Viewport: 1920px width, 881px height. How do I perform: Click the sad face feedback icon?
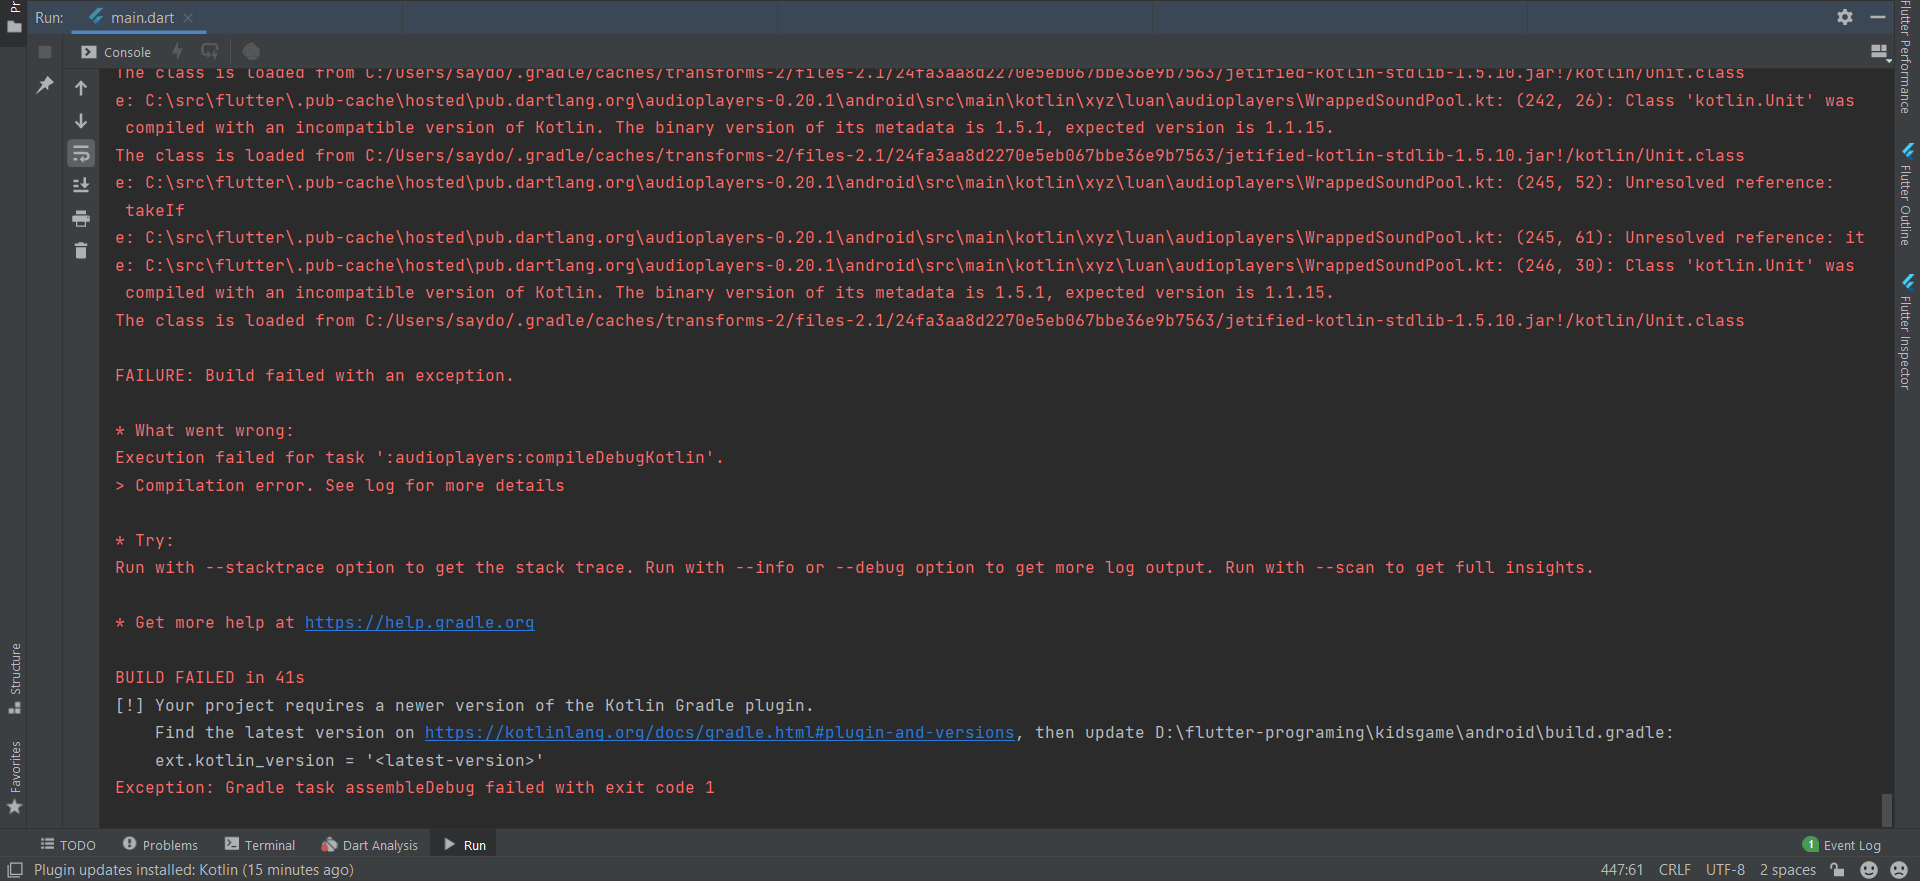[x=1899, y=870]
